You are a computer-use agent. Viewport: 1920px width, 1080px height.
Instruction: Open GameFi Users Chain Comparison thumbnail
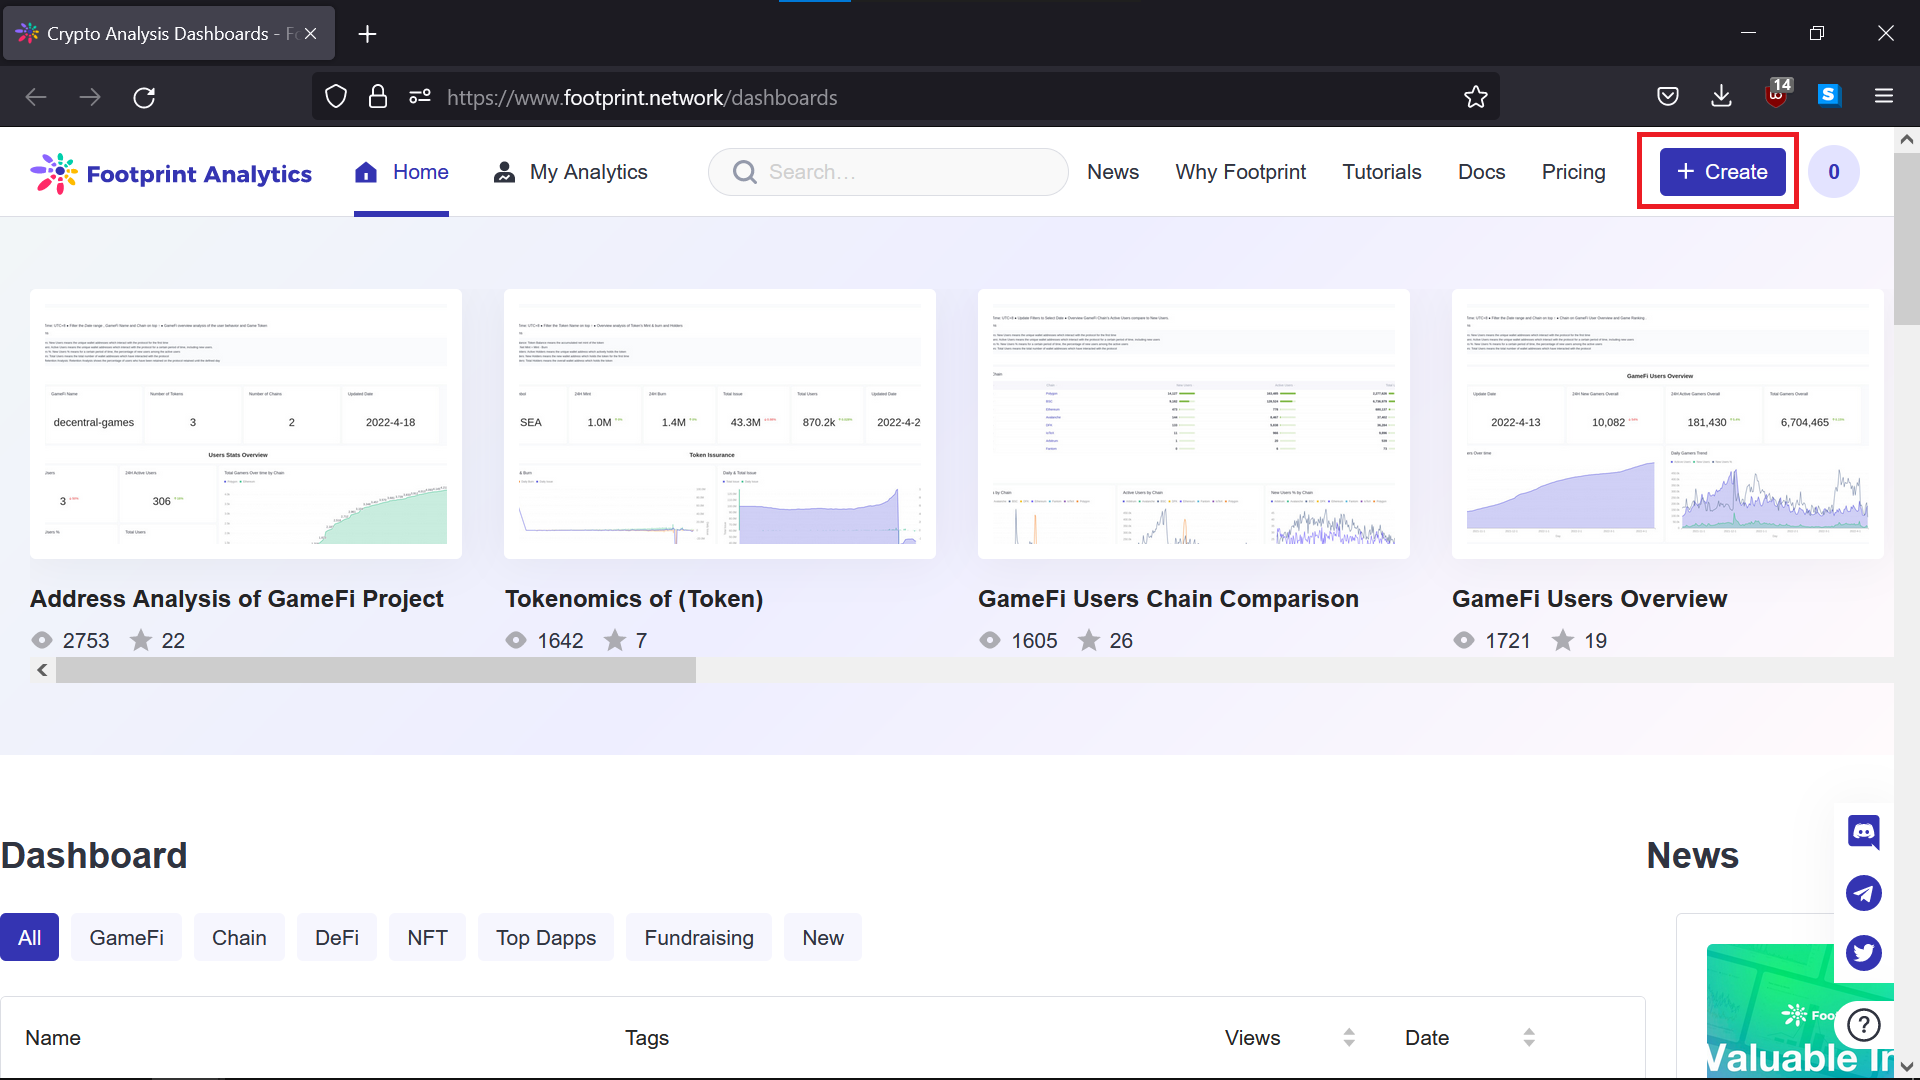(1194, 424)
